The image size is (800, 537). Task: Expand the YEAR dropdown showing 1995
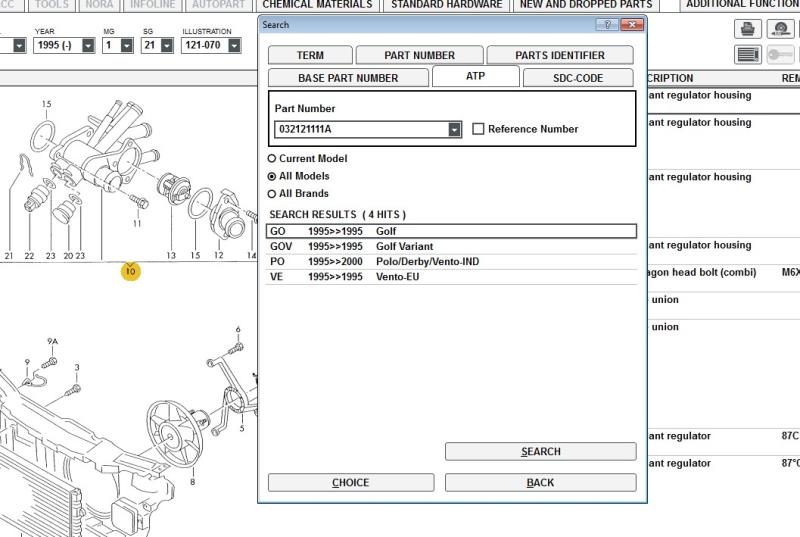(x=88, y=46)
